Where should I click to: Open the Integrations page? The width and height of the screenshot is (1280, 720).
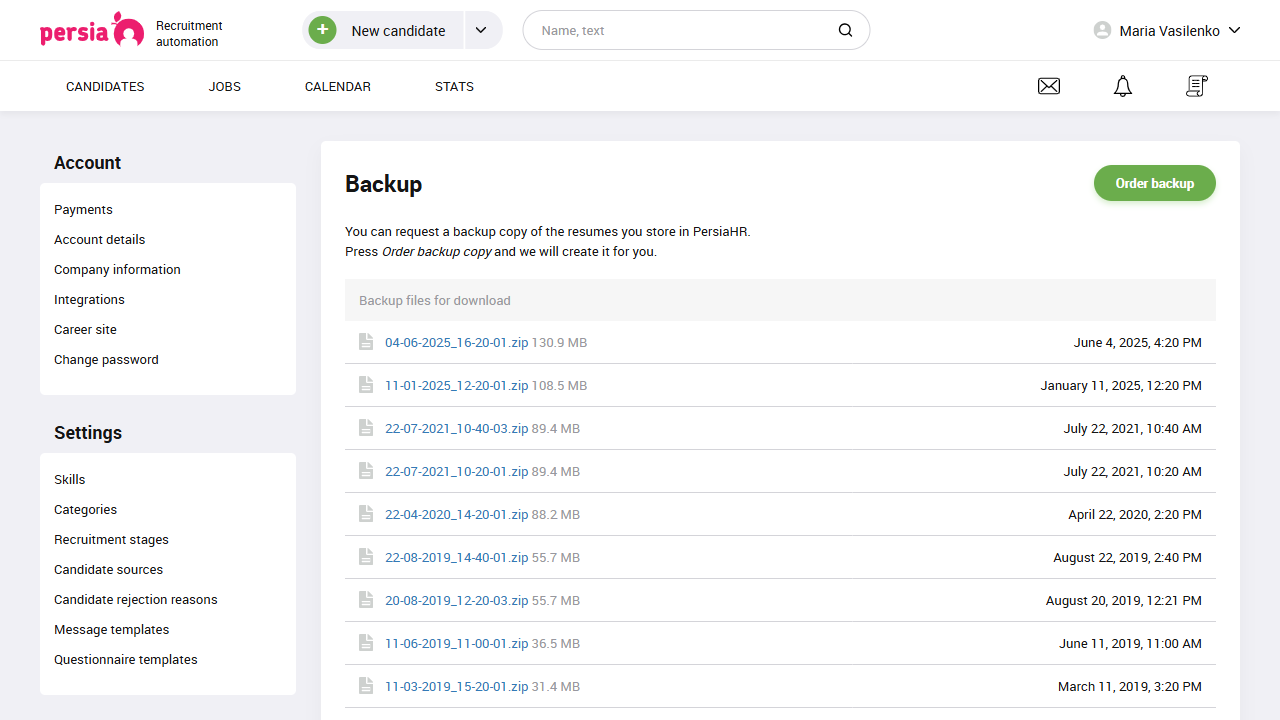click(x=89, y=299)
